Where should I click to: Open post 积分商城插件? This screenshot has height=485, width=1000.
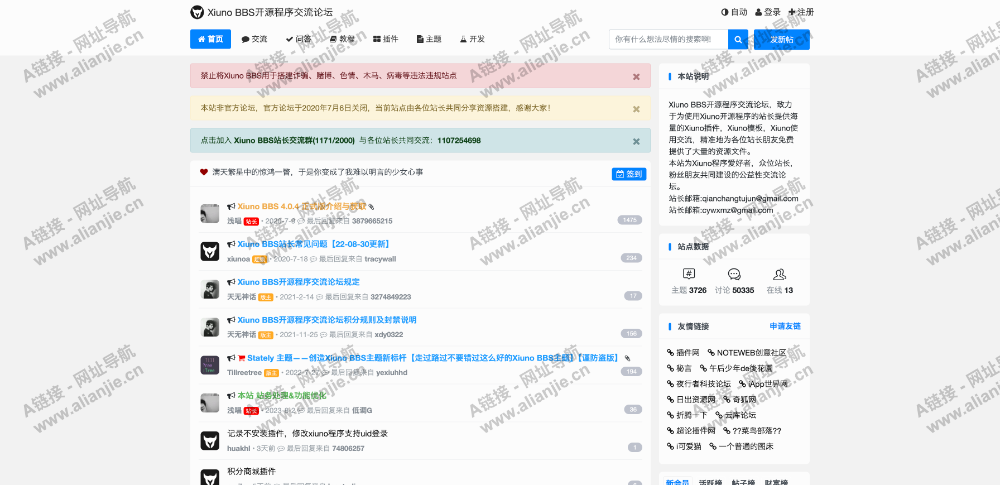[x=251, y=472]
